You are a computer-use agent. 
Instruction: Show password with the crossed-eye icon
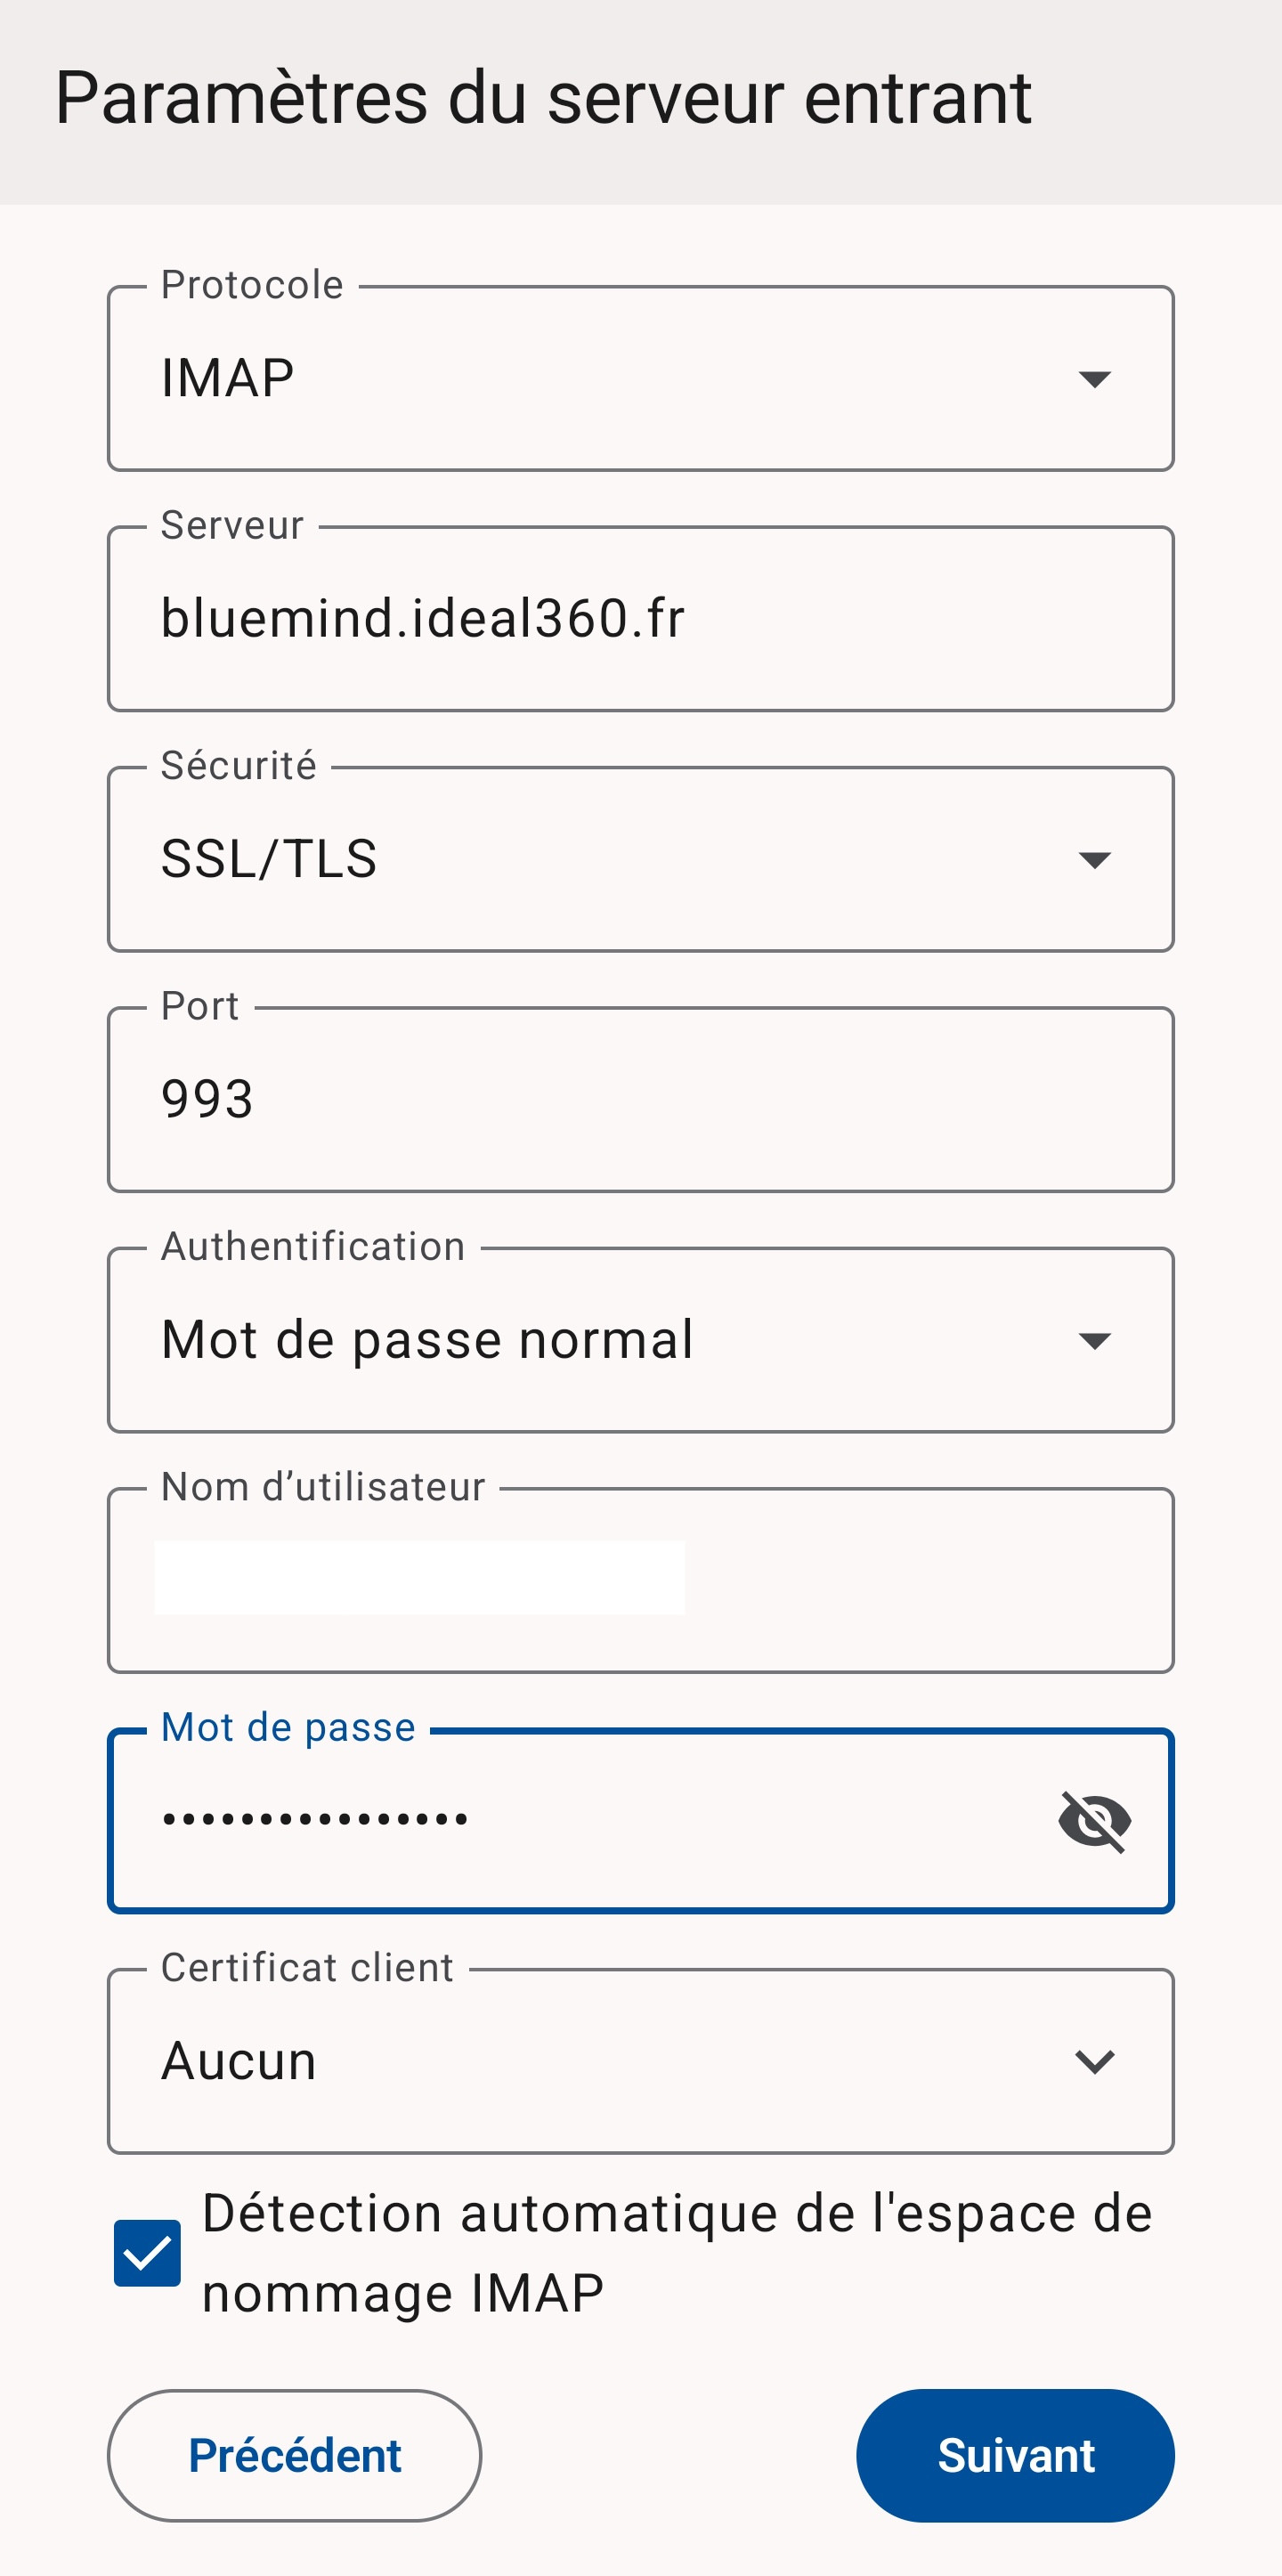click(1094, 1821)
